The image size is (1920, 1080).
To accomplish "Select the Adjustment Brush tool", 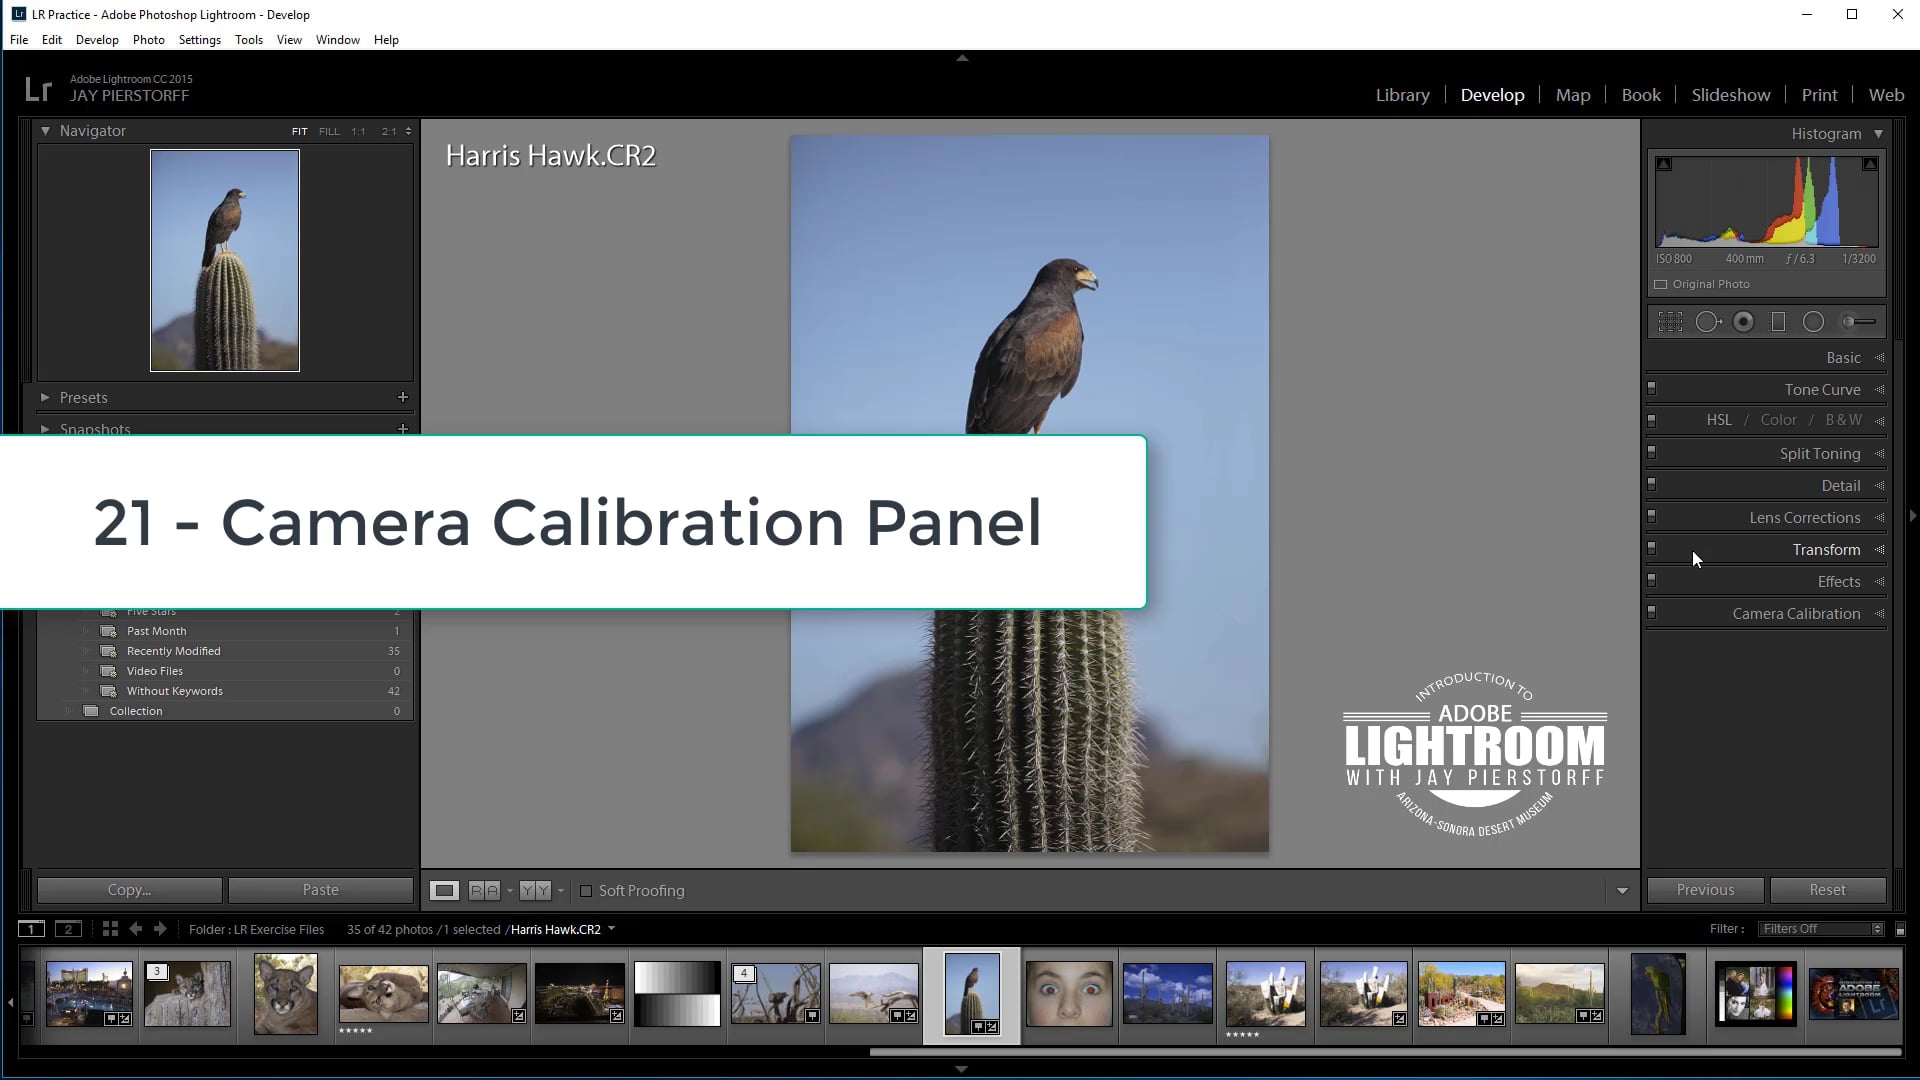I will pyautogui.click(x=1855, y=321).
